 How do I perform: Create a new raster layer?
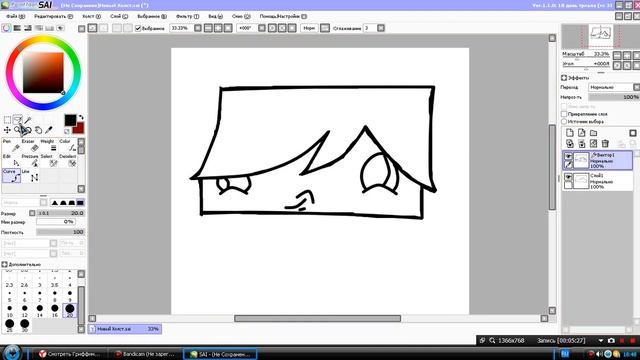570,133
